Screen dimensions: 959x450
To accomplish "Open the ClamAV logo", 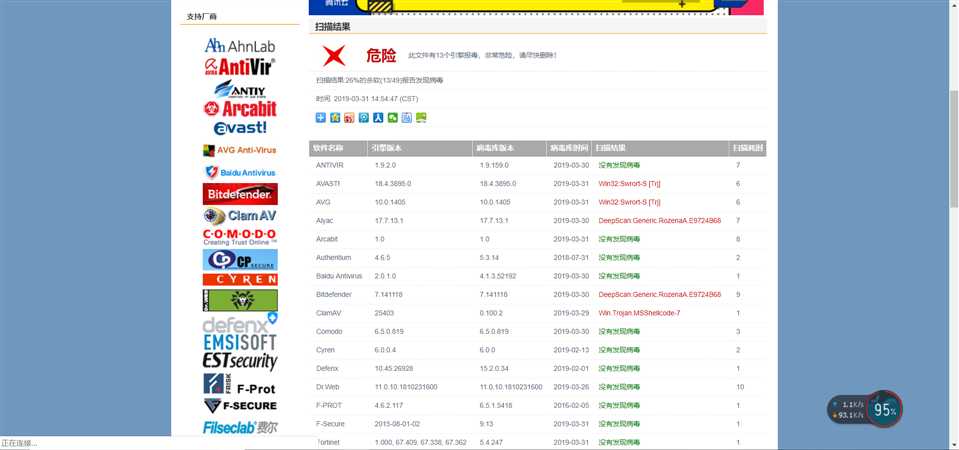I will [x=240, y=216].
